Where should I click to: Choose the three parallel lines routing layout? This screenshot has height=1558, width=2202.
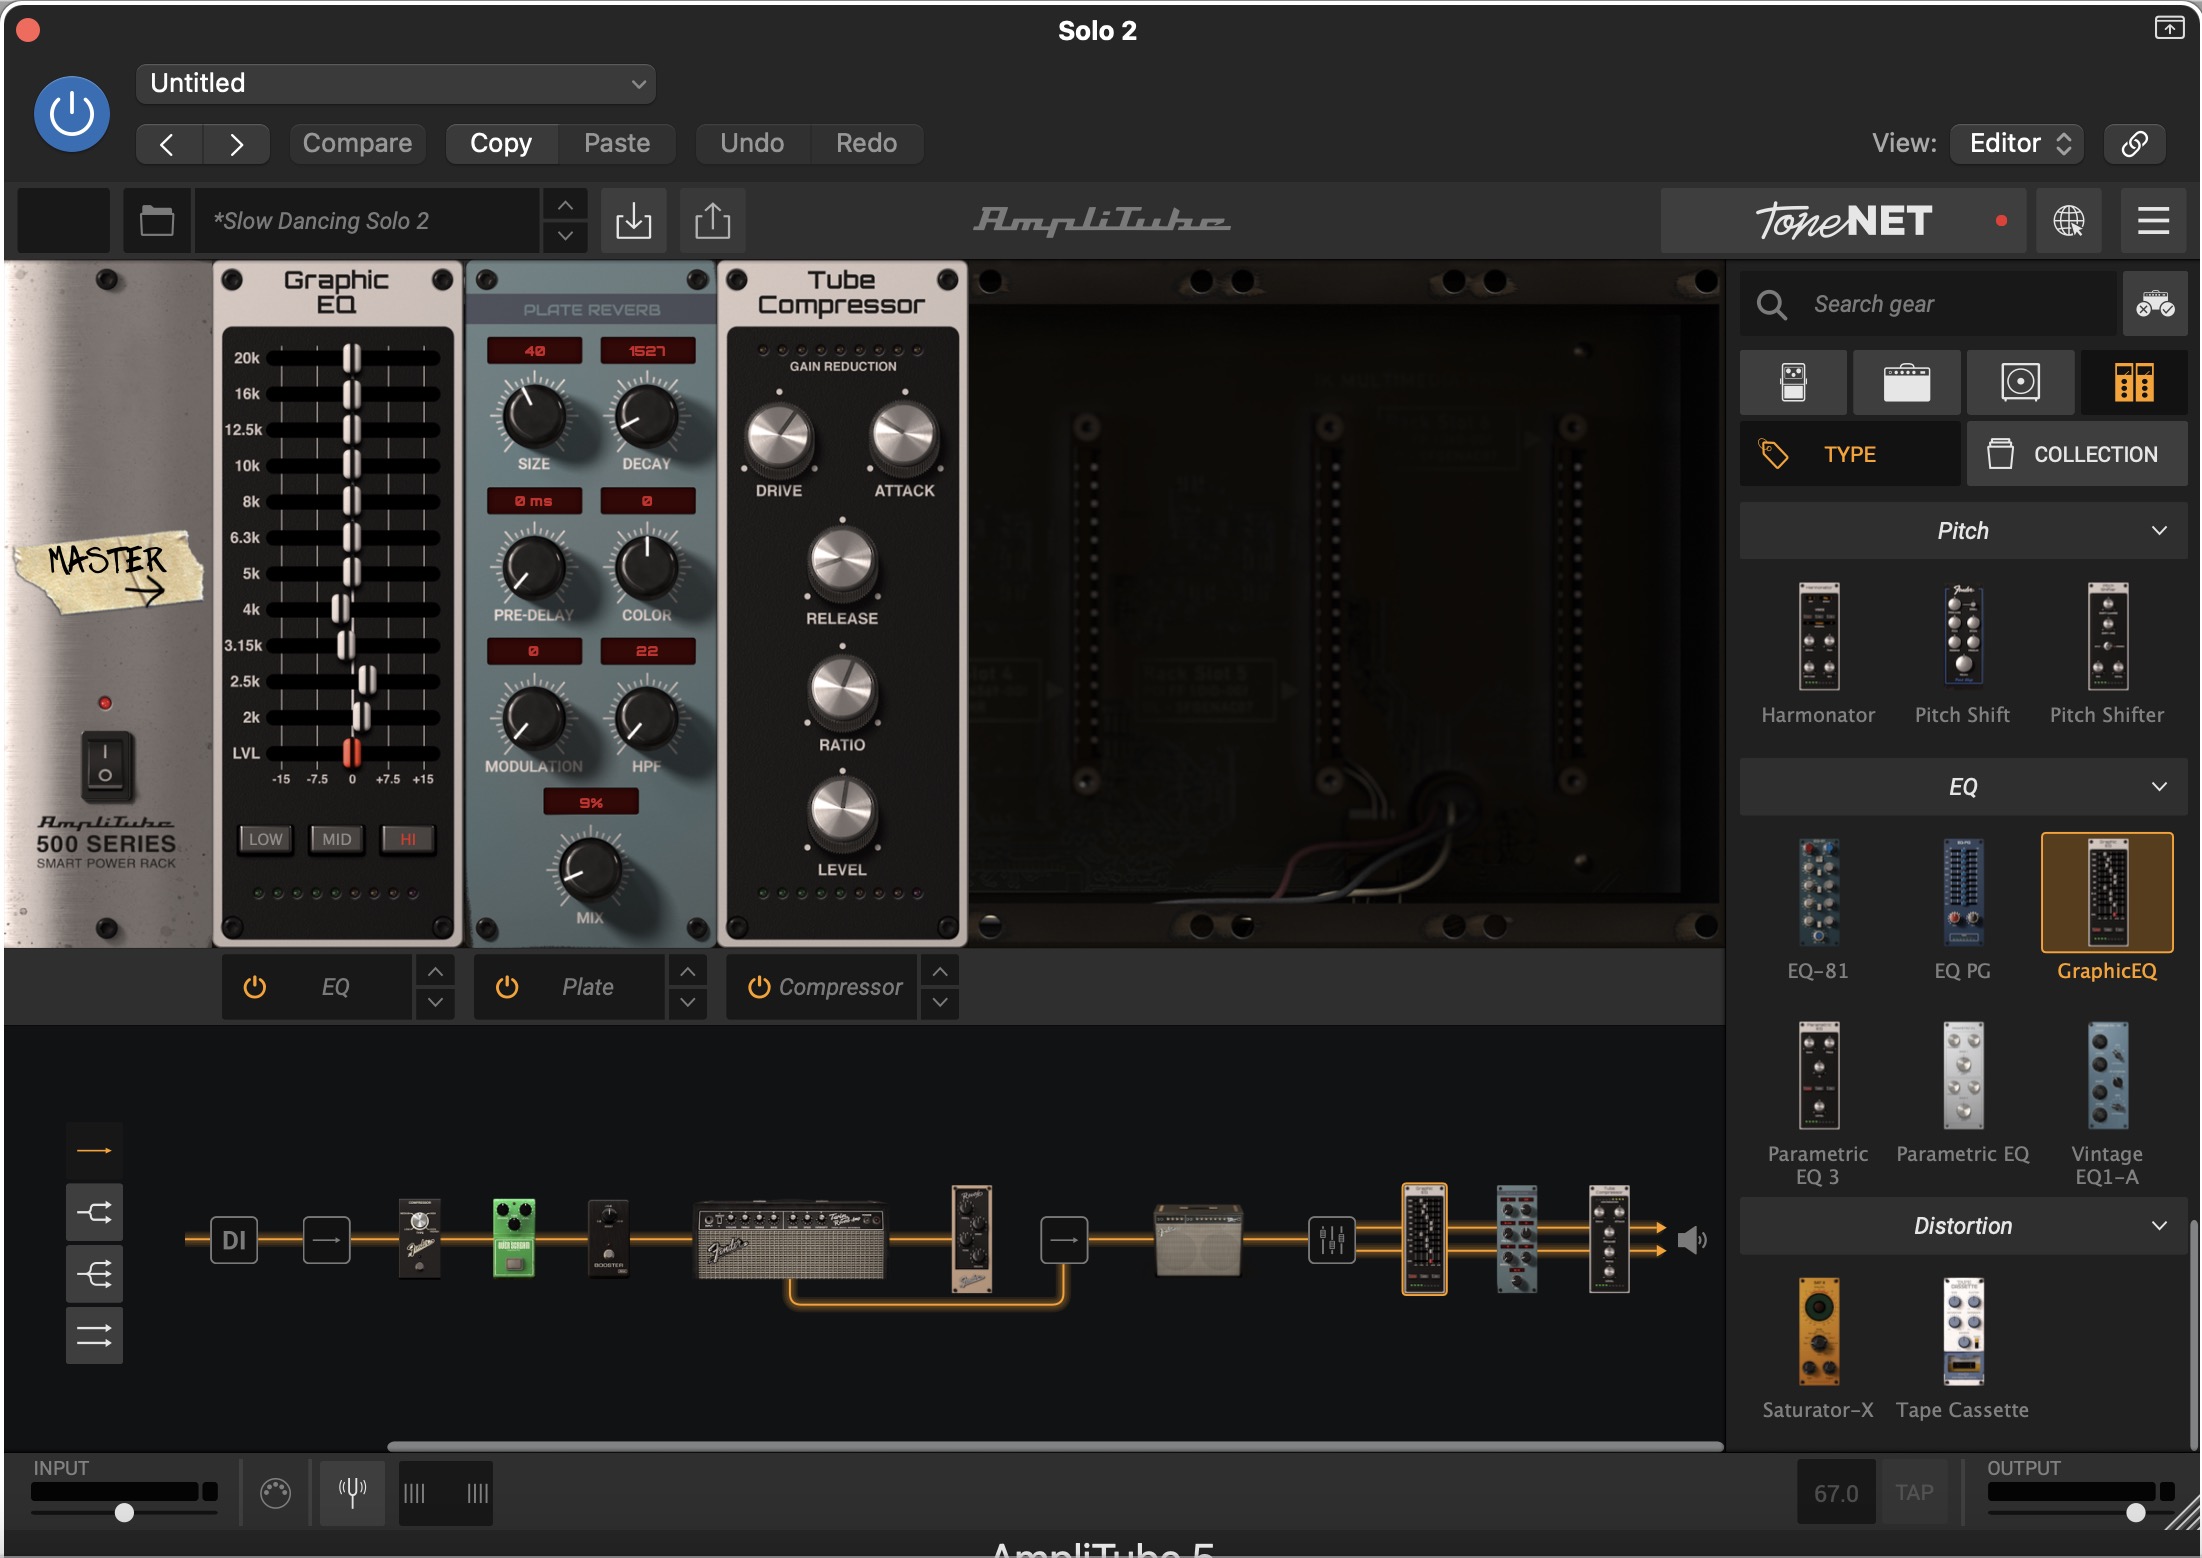(94, 1335)
